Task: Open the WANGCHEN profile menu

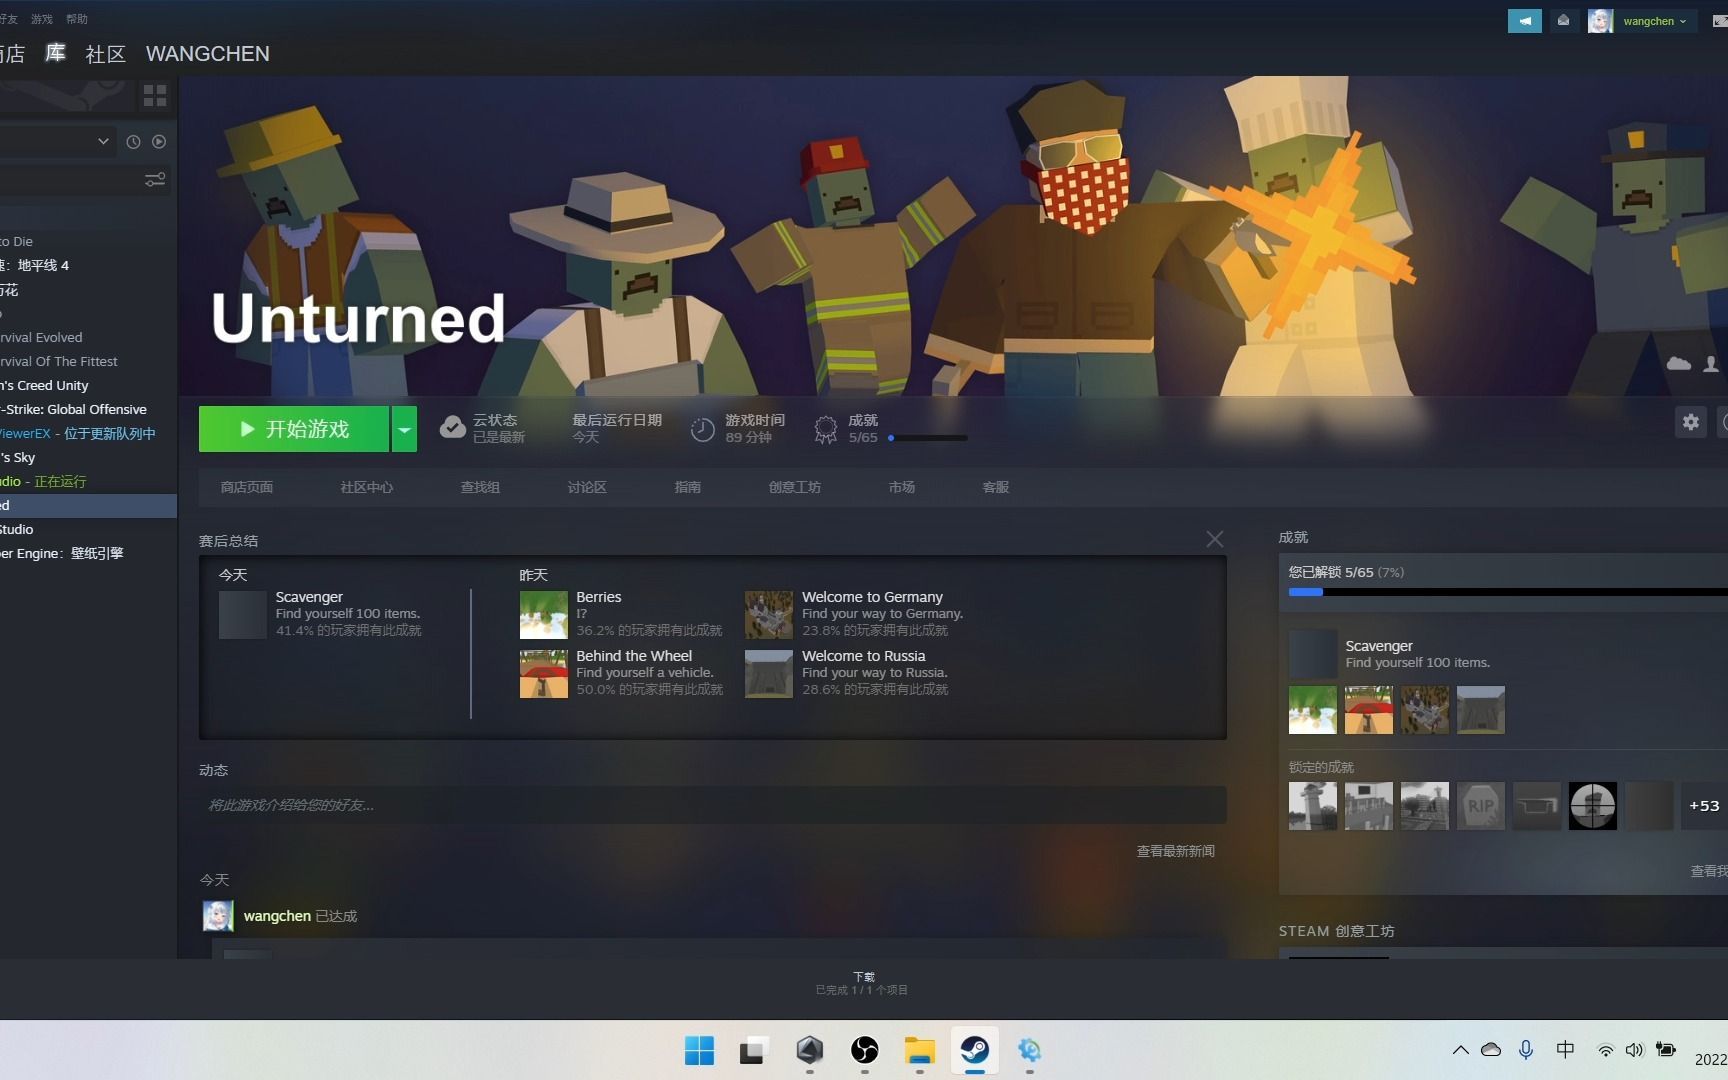Action: pyautogui.click(x=208, y=54)
